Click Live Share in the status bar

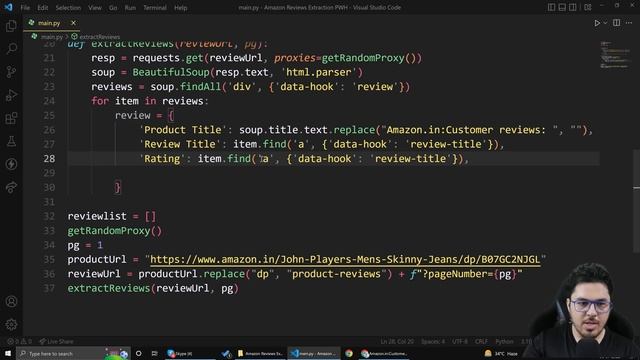(56, 341)
